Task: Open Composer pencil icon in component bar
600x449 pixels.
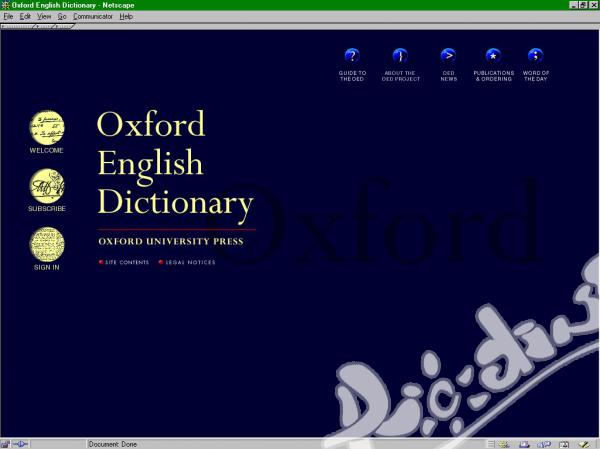Action: (585, 444)
